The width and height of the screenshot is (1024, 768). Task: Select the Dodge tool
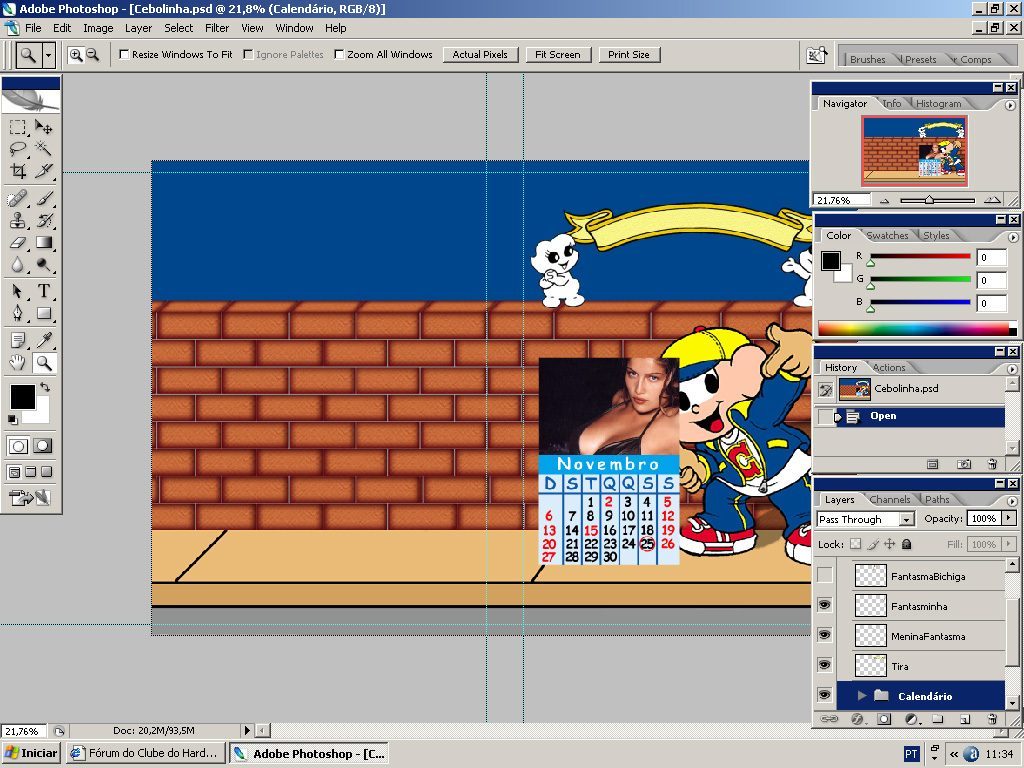coord(44,264)
